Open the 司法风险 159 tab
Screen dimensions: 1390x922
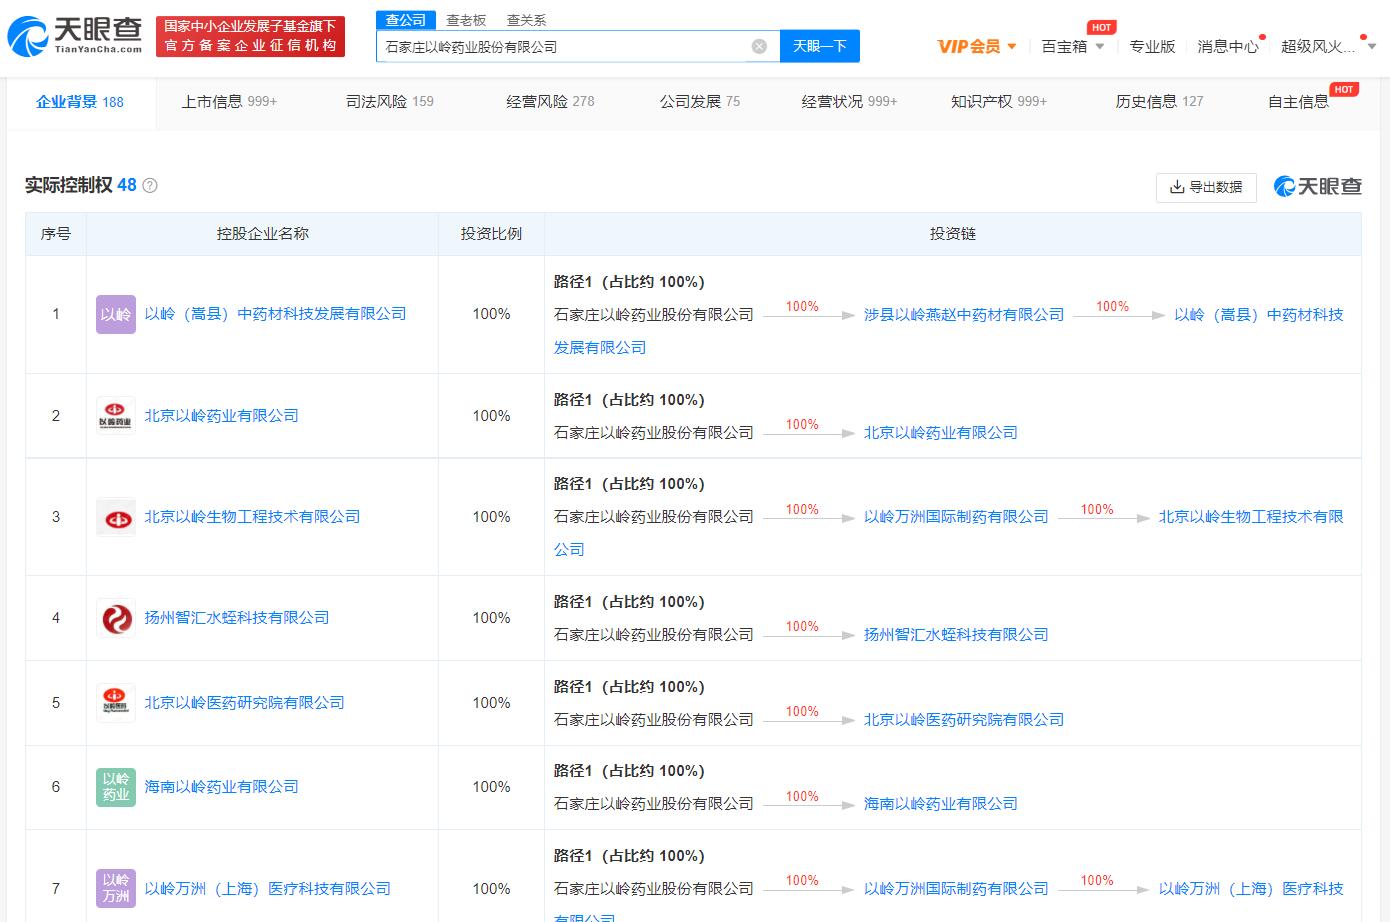[389, 102]
